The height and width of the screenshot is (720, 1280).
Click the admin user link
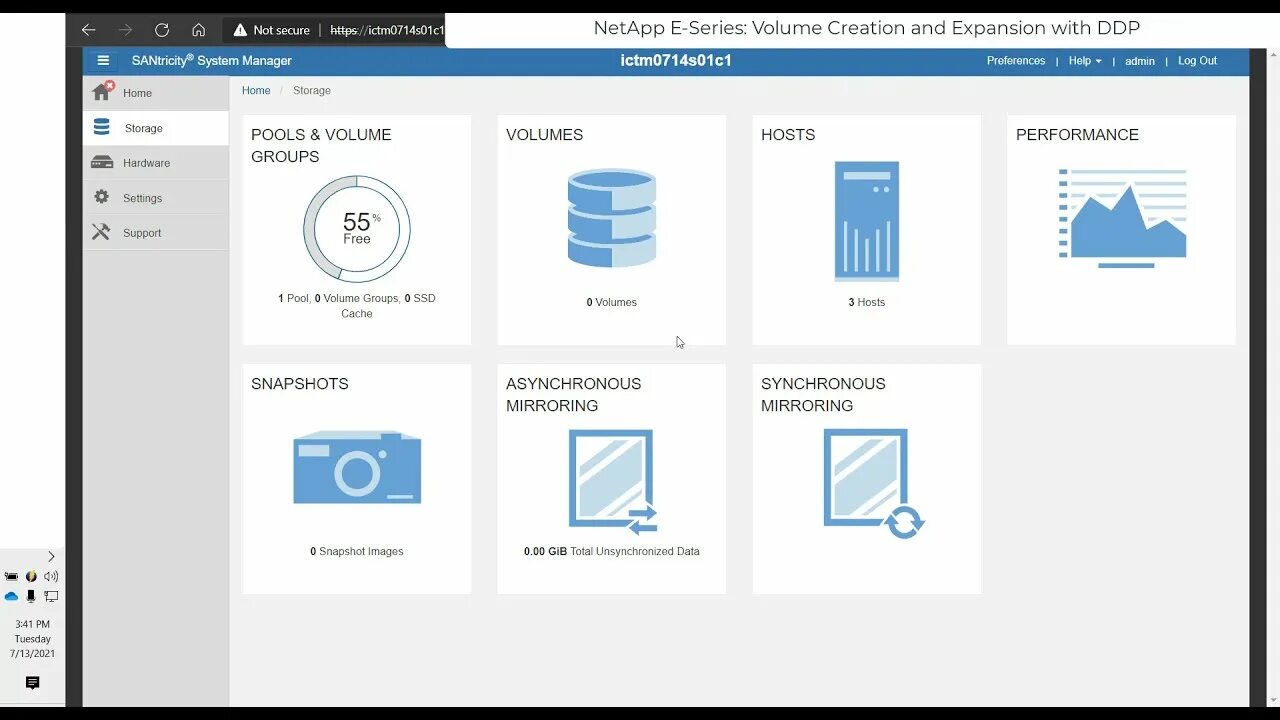(1140, 61)
